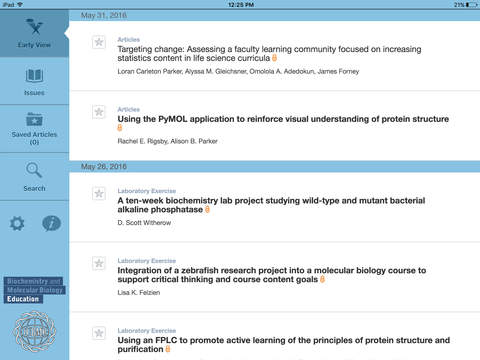Viewport: 480px width, 360px height.
Task: Open 'A ten-week biochemistry lab project' article
Action: pyautogui.click(x=271, y=205)
